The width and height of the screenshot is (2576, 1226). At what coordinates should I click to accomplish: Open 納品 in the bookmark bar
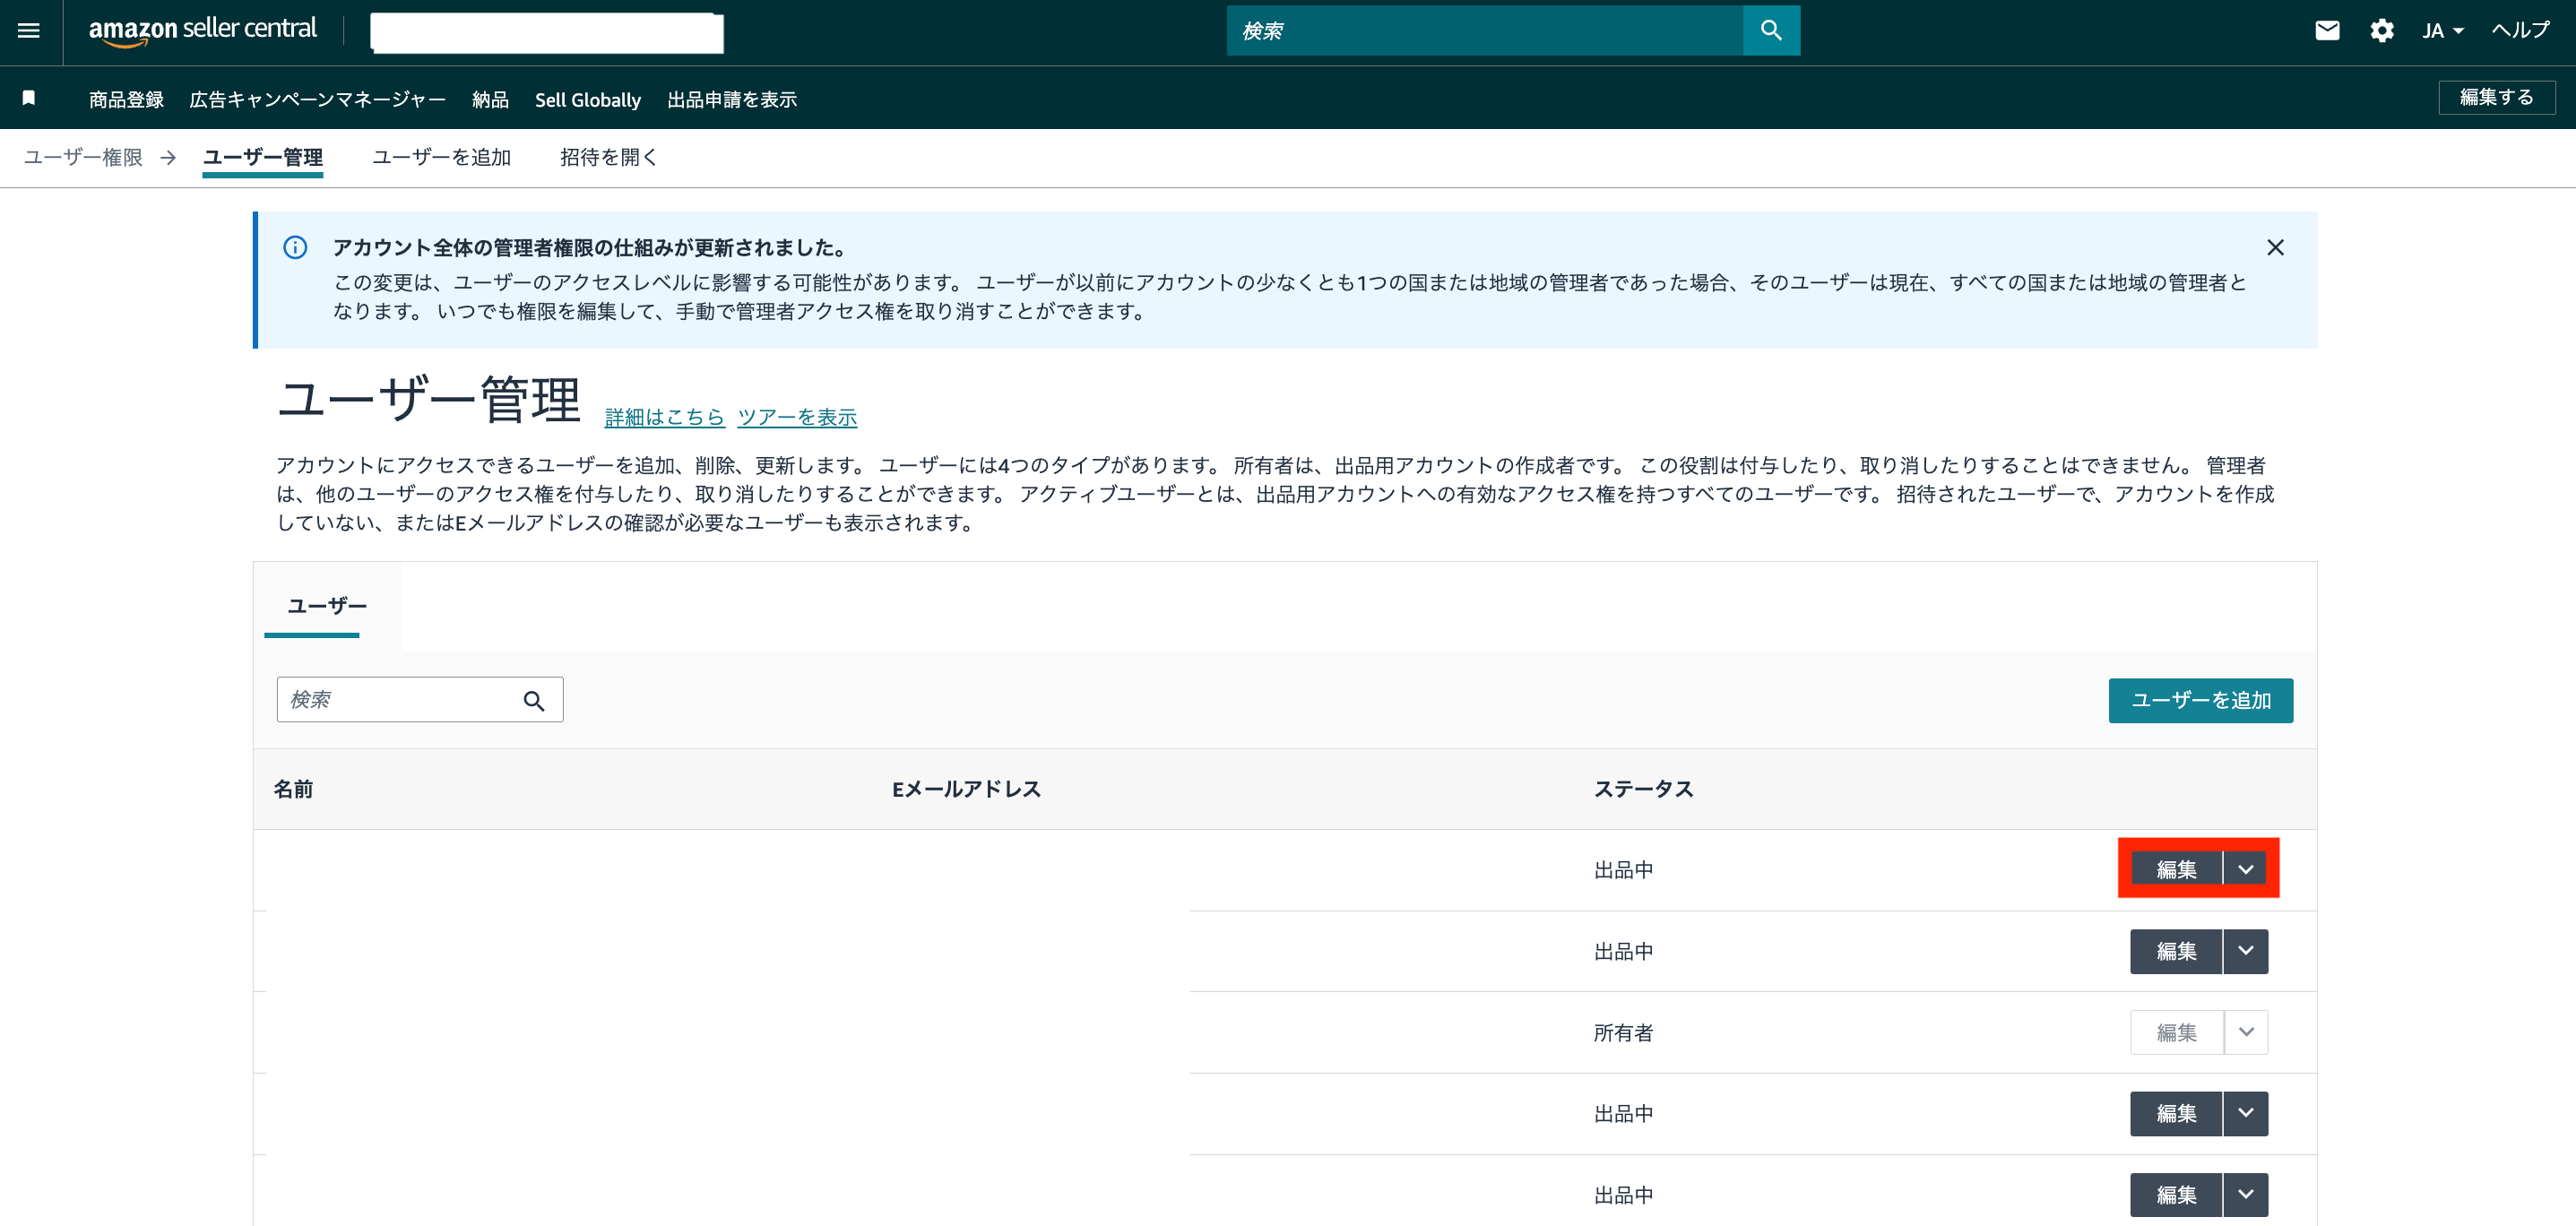tap(490, 99)
